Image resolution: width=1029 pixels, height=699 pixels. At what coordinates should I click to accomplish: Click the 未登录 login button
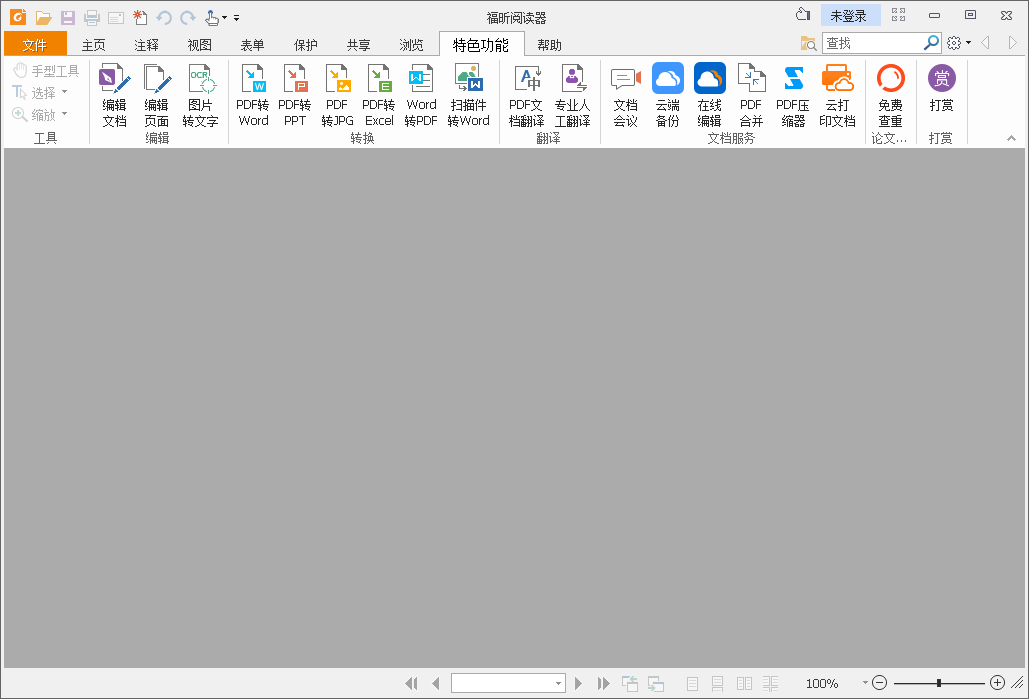850,16
